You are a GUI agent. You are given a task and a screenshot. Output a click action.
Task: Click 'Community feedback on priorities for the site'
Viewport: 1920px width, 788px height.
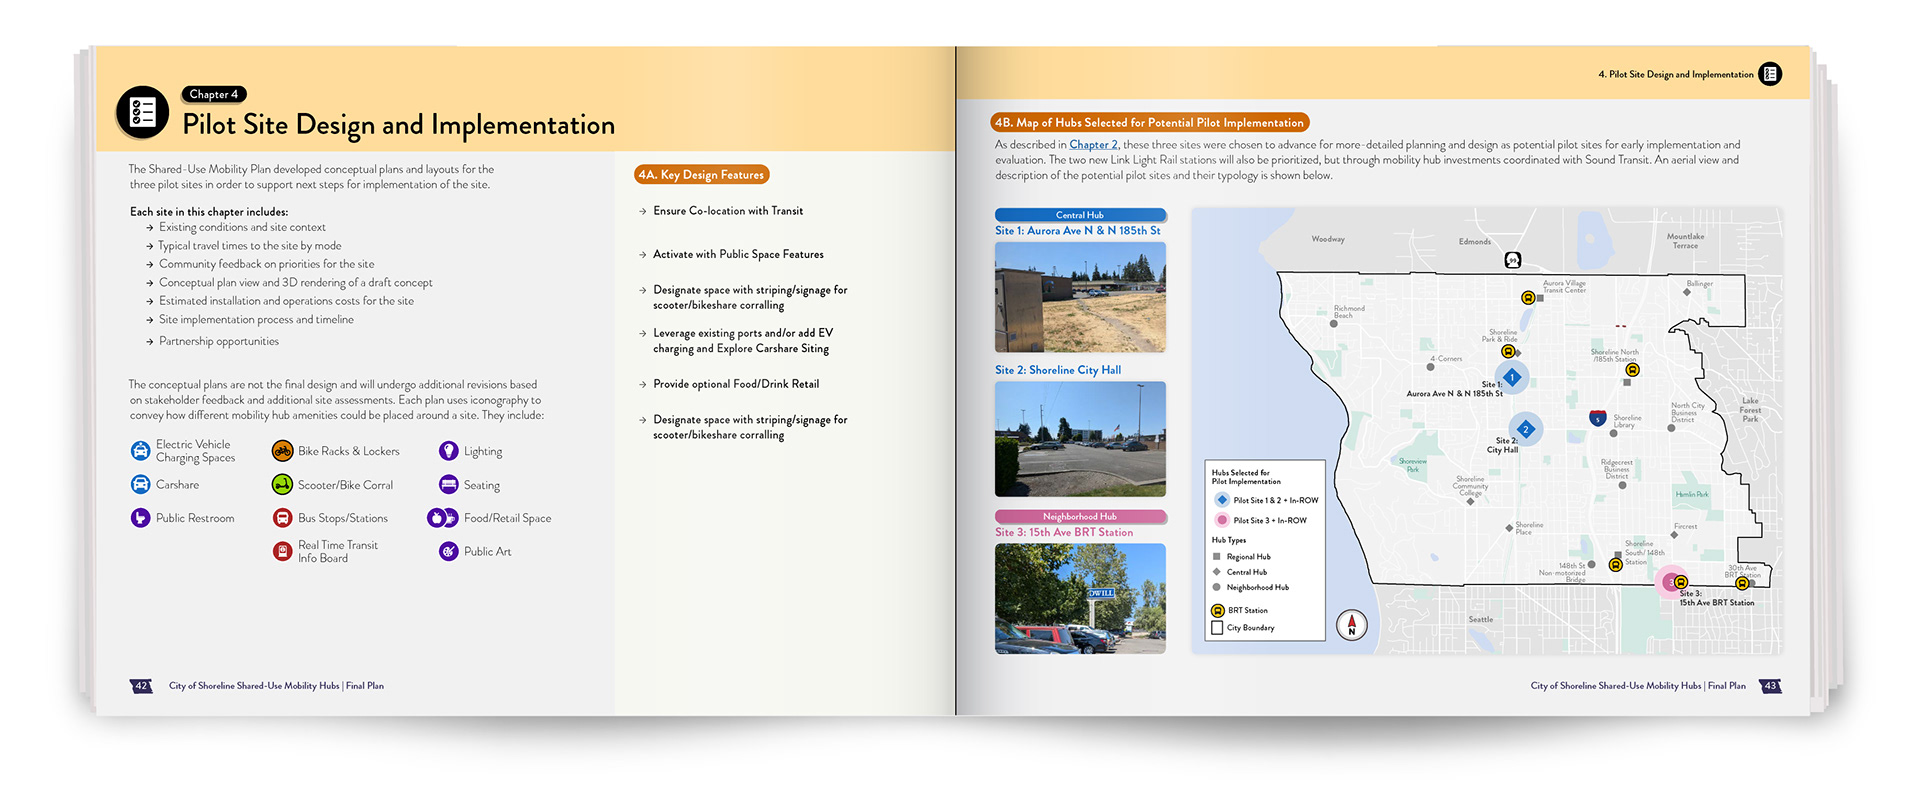267,264
